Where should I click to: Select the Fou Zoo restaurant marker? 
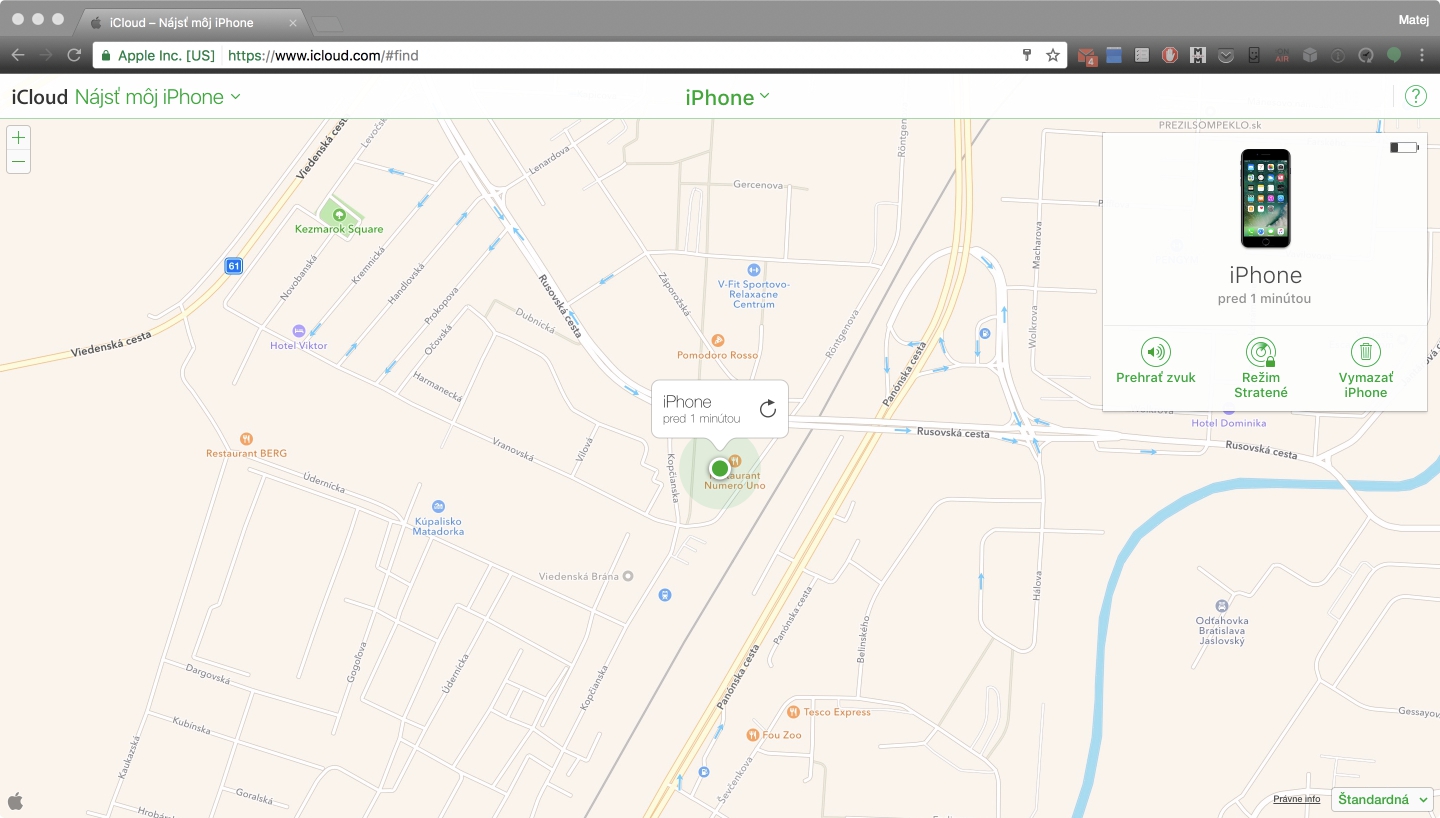pyautogui.click(x=753, y=735)
